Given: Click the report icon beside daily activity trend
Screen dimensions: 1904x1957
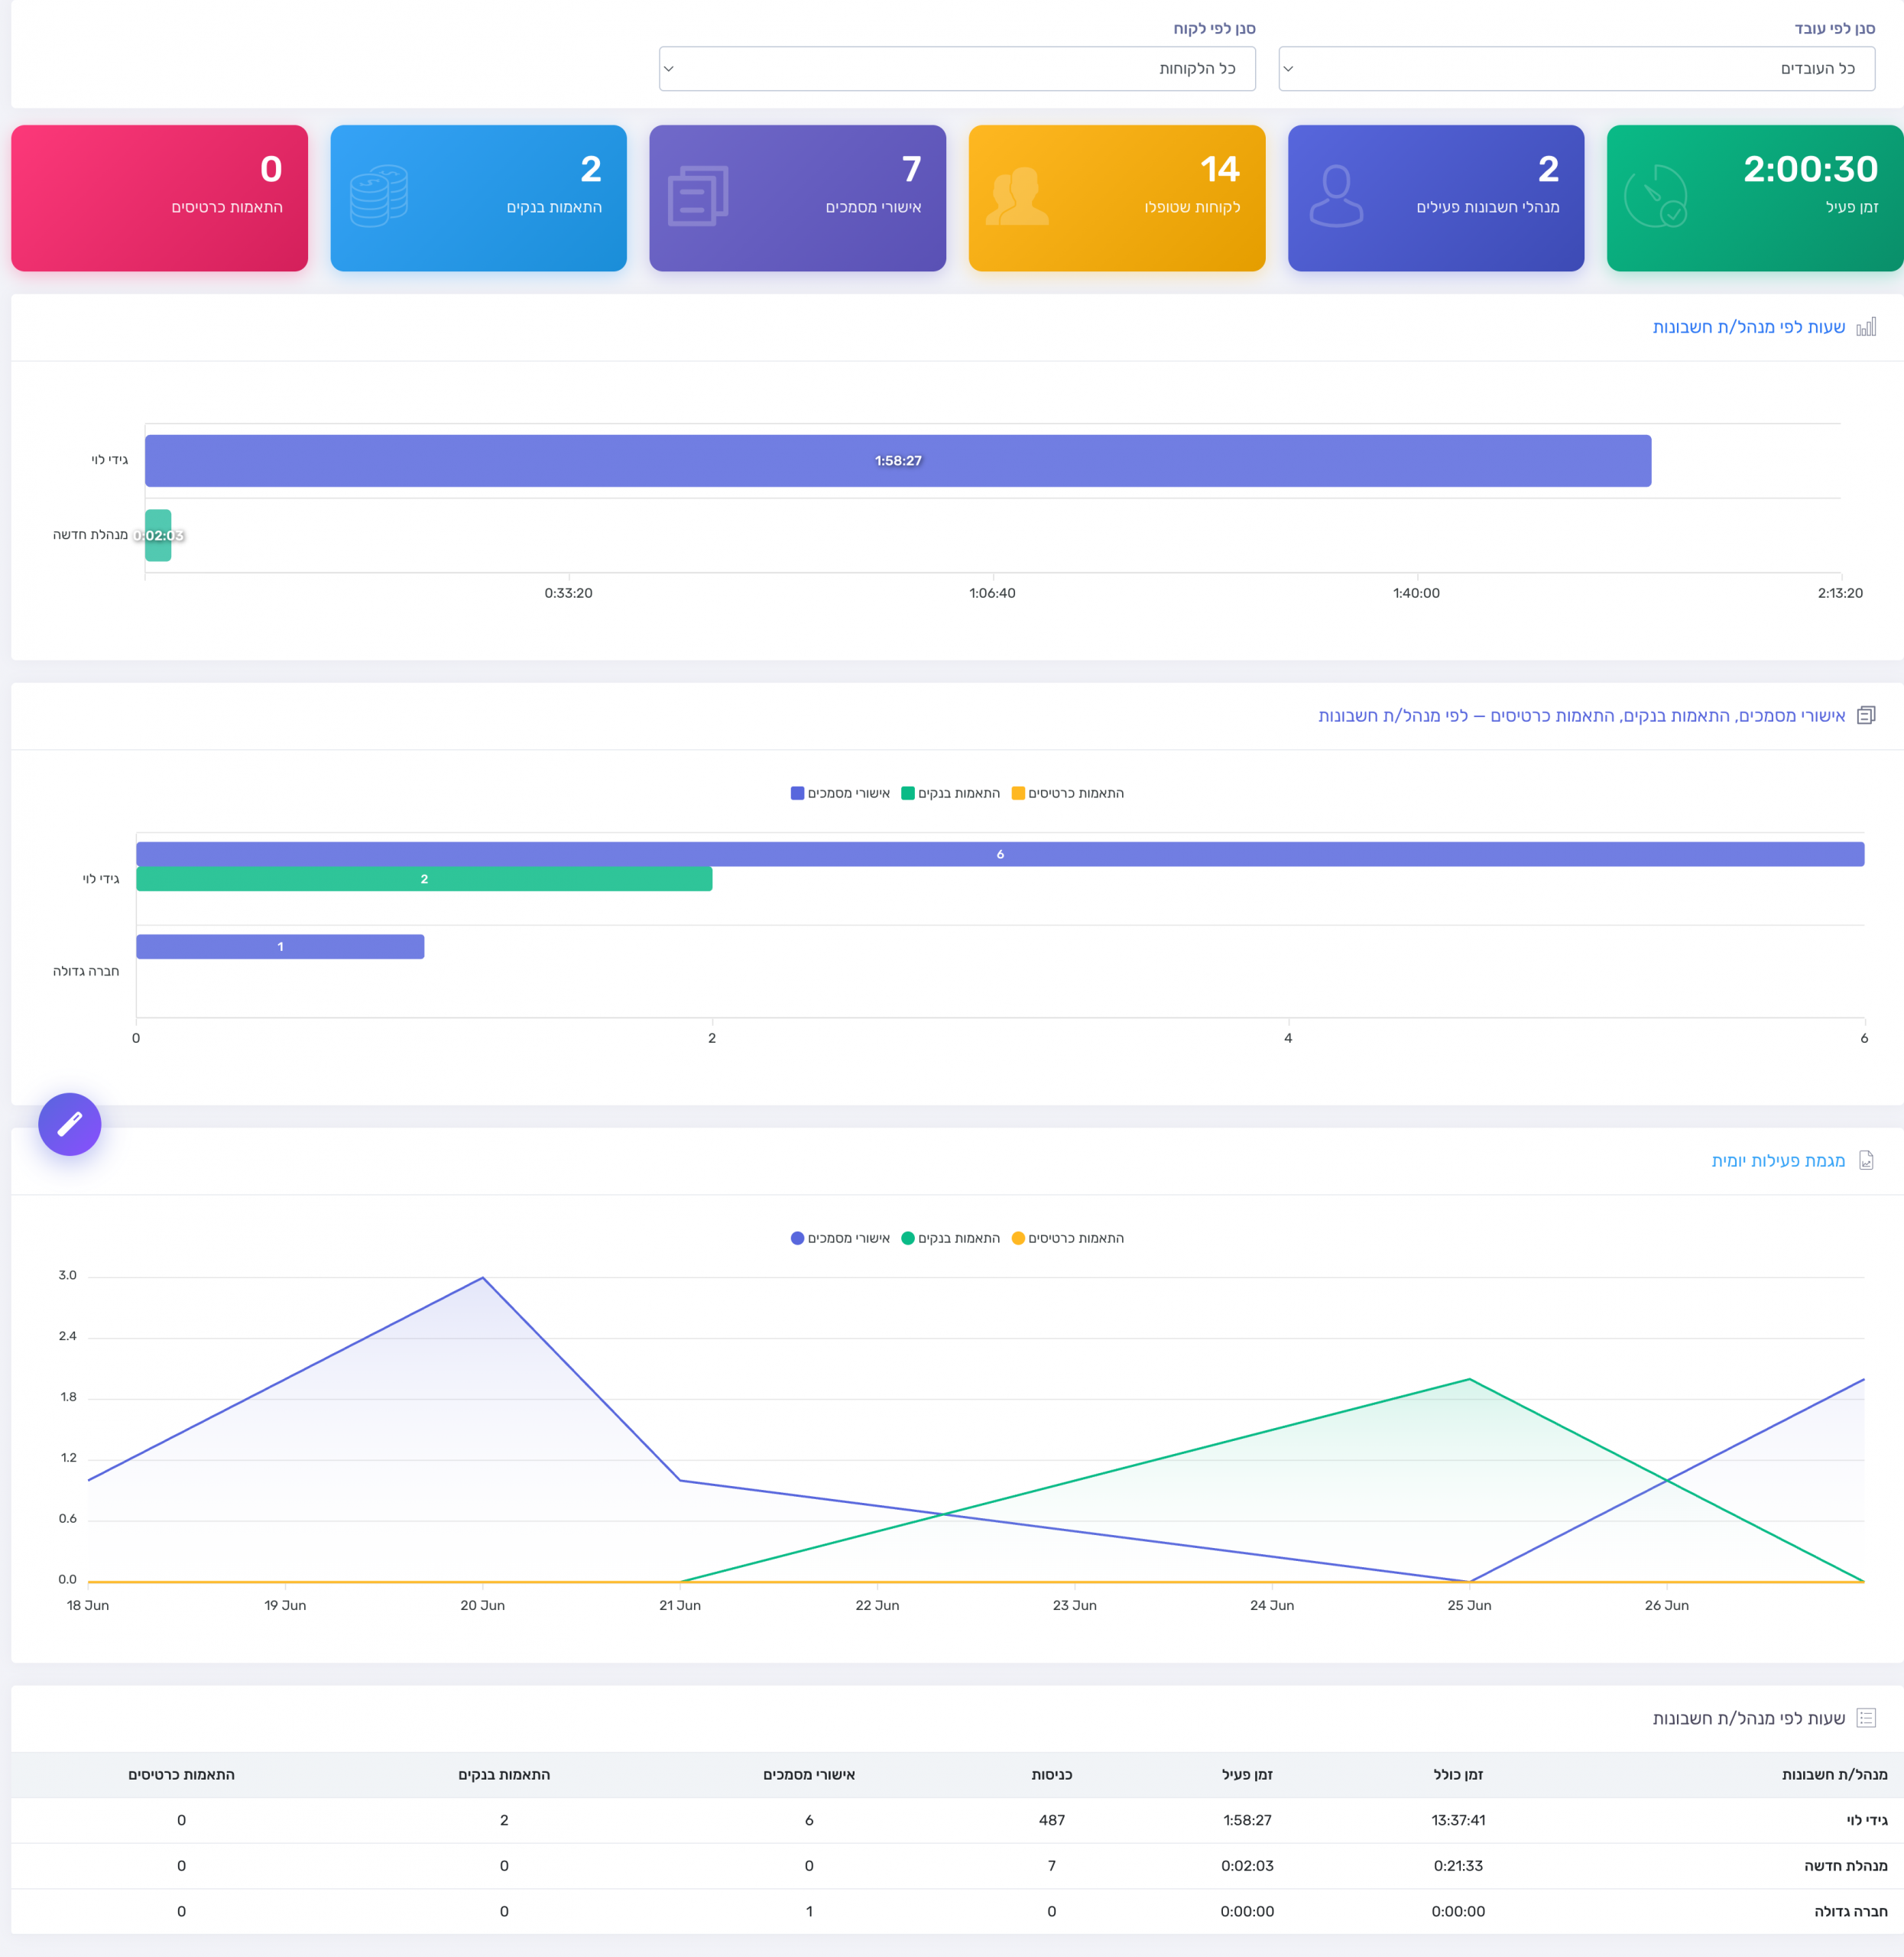Looking at the screenshot, I should click(1866, 1160).
